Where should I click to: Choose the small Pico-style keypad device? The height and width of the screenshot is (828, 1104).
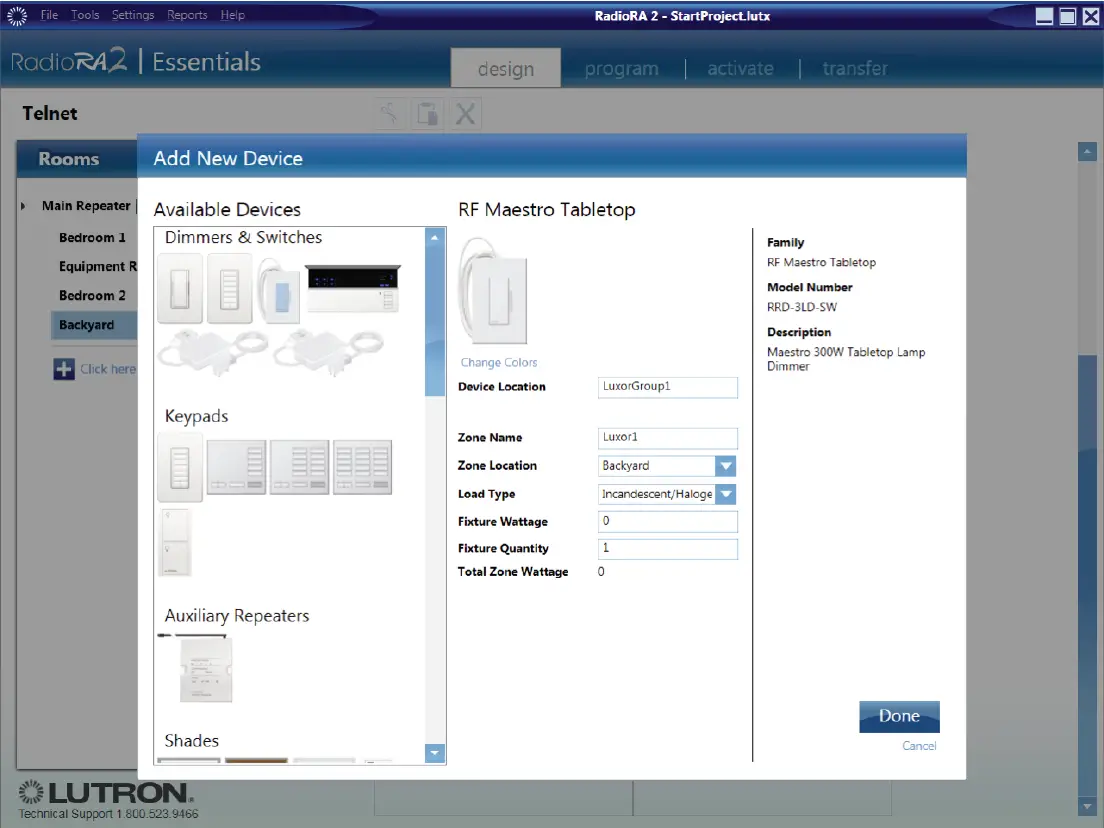[175, 542]
